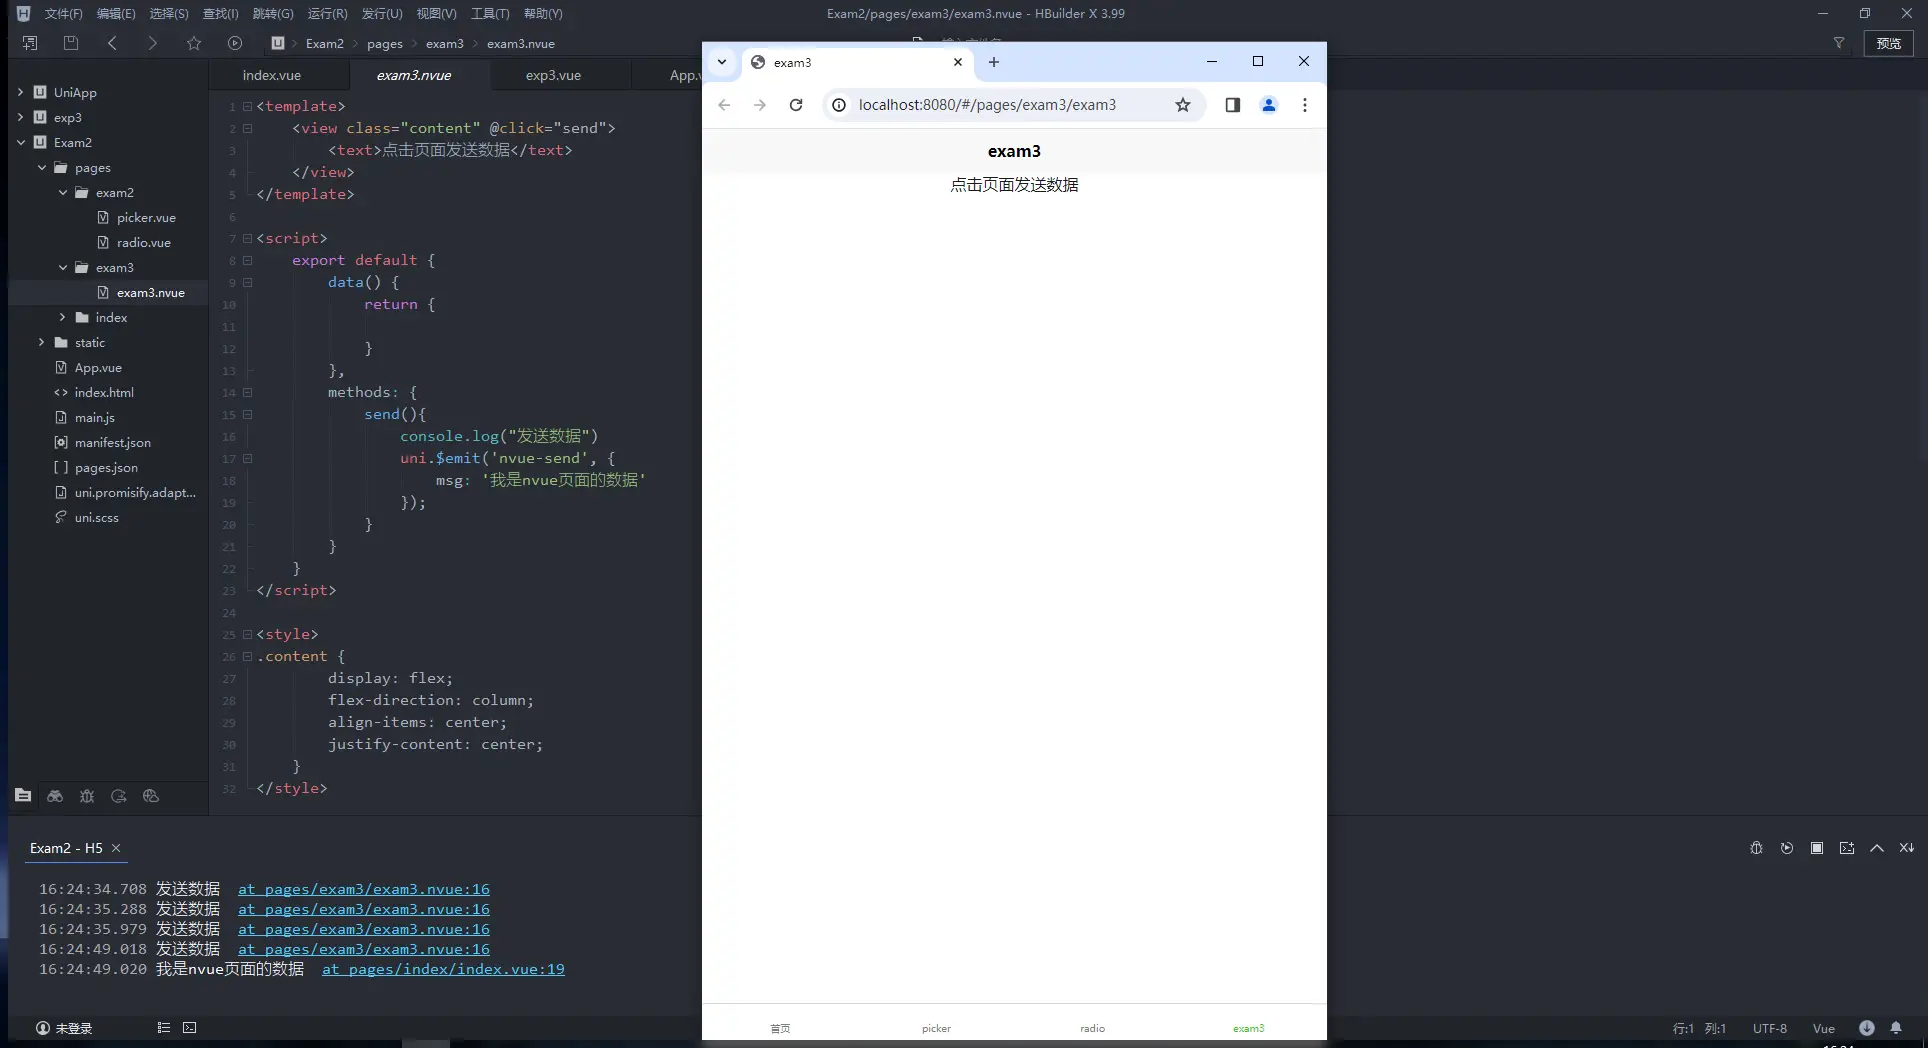Click the download update icon in status bar
Viewport: 1928px width, 1048px height.
(x=1867, y=1028)
